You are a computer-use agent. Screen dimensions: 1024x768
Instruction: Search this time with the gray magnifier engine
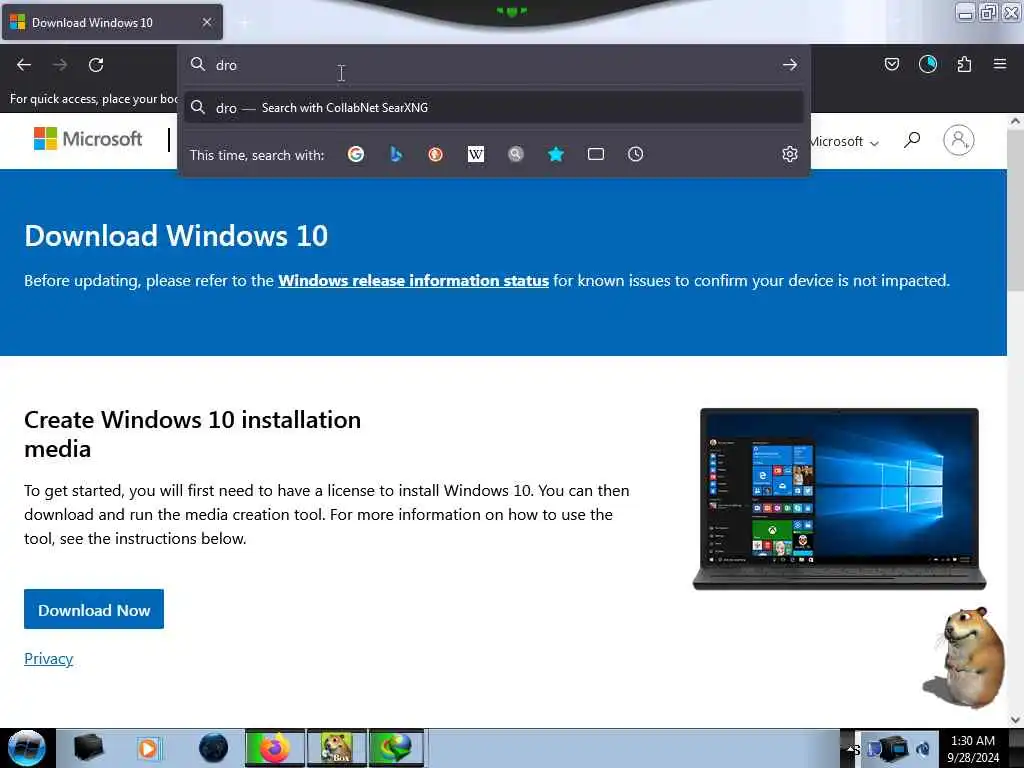pyautogui.click(x=516, y=154)
